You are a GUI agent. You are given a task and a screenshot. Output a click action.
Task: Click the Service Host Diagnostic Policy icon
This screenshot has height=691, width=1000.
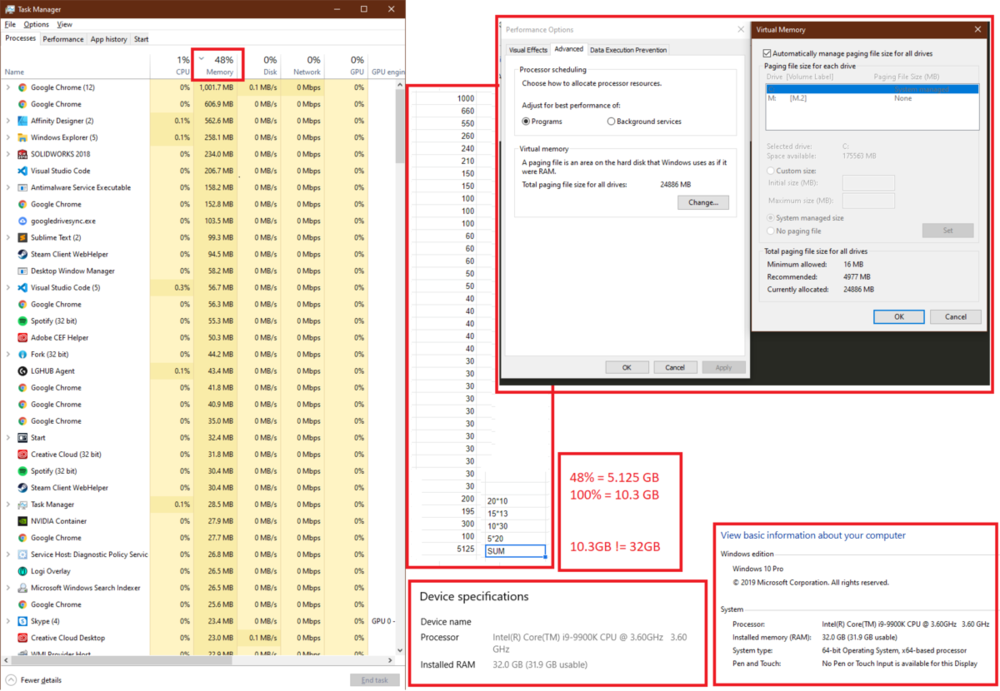click(22, 554)
